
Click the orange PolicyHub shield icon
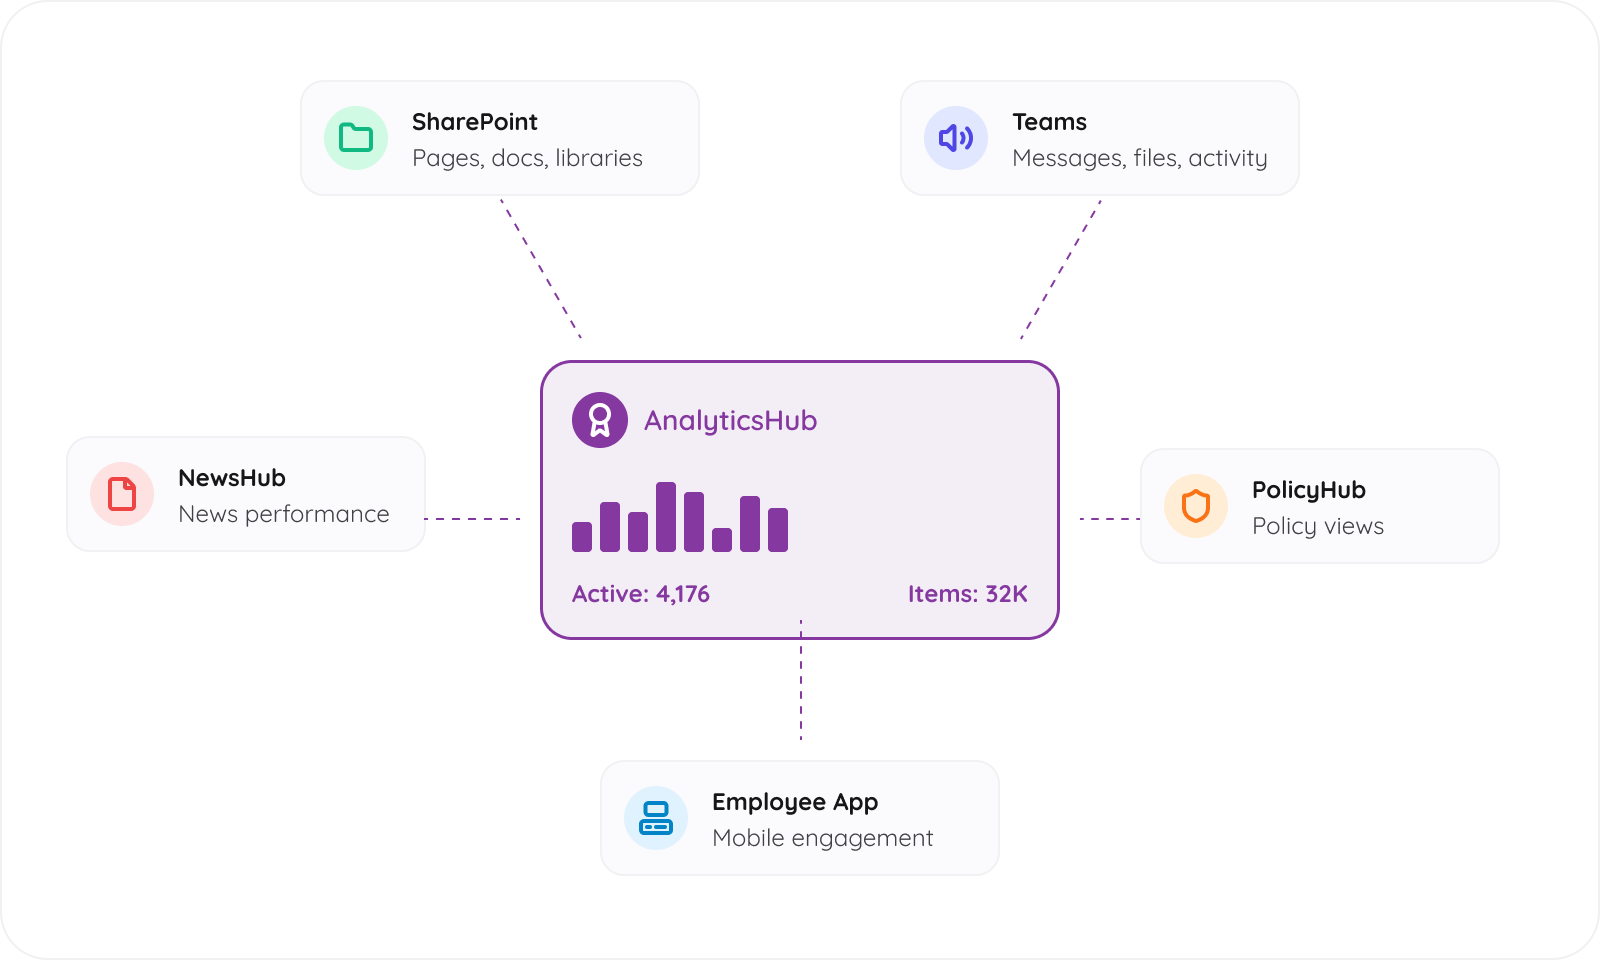click(1196, 506)
